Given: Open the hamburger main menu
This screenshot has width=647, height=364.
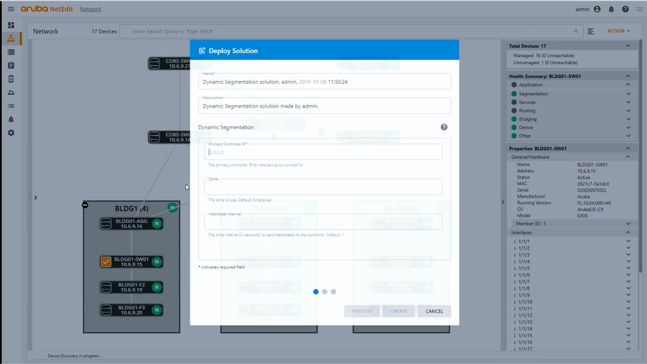Looking at the screenshot, I should click(x=11, y=9).
